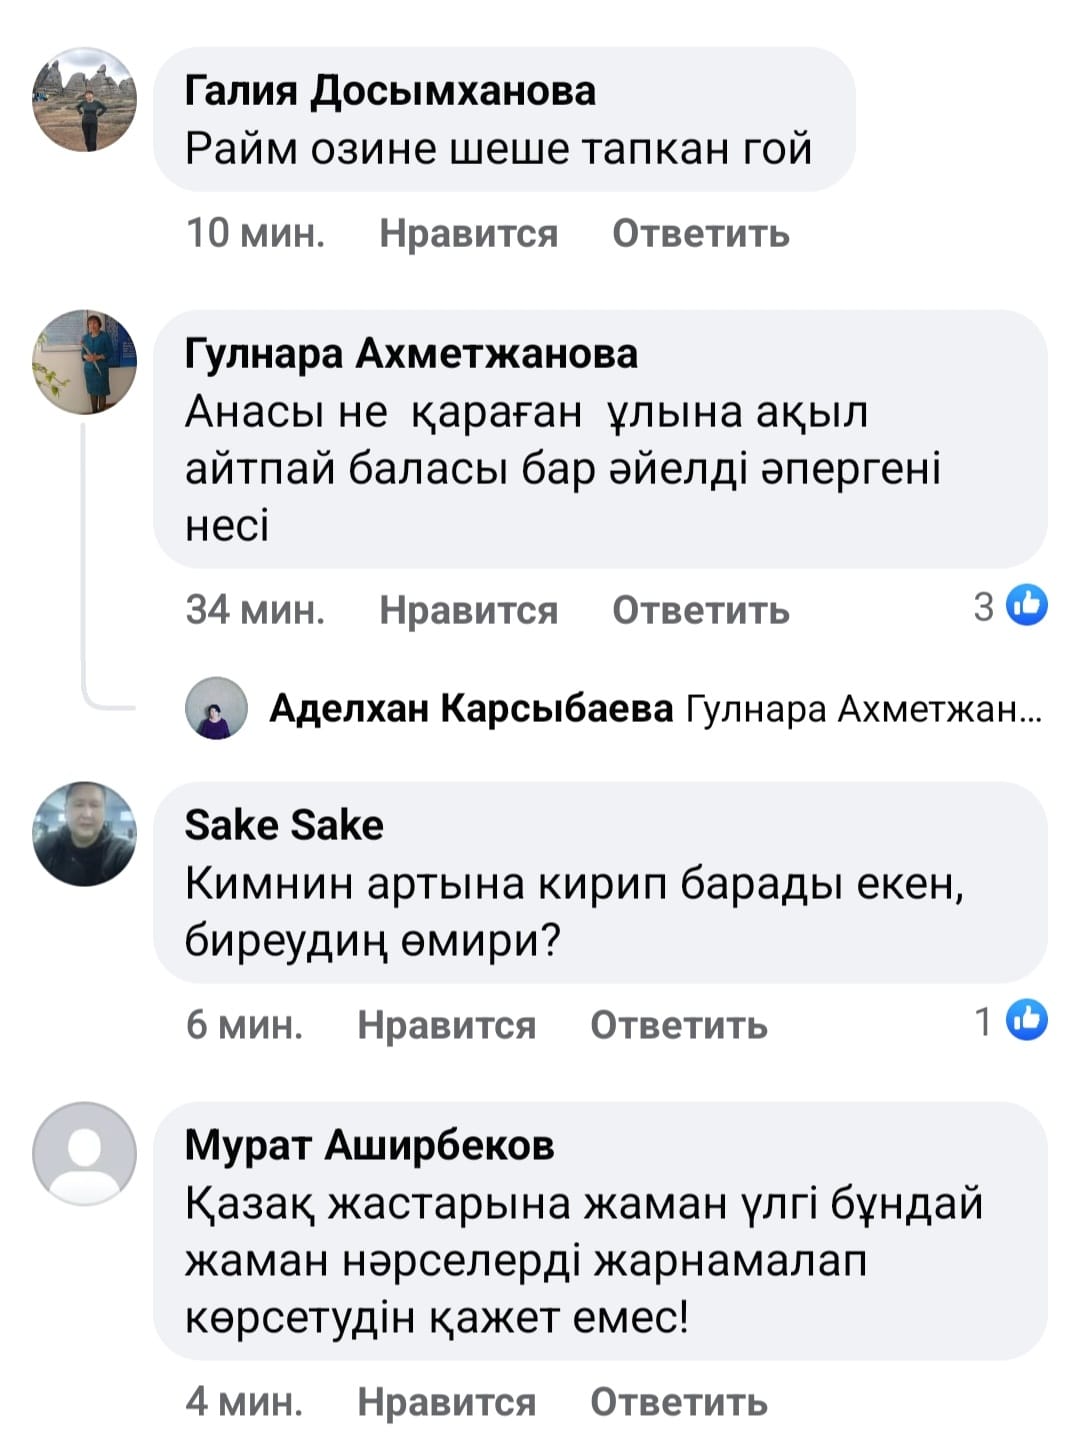Image resolution: width=1080 pixels, height=1454 pixels.
Task: Toggle Нравится on Sake Sake's comment
Action: coord(446,1025)
